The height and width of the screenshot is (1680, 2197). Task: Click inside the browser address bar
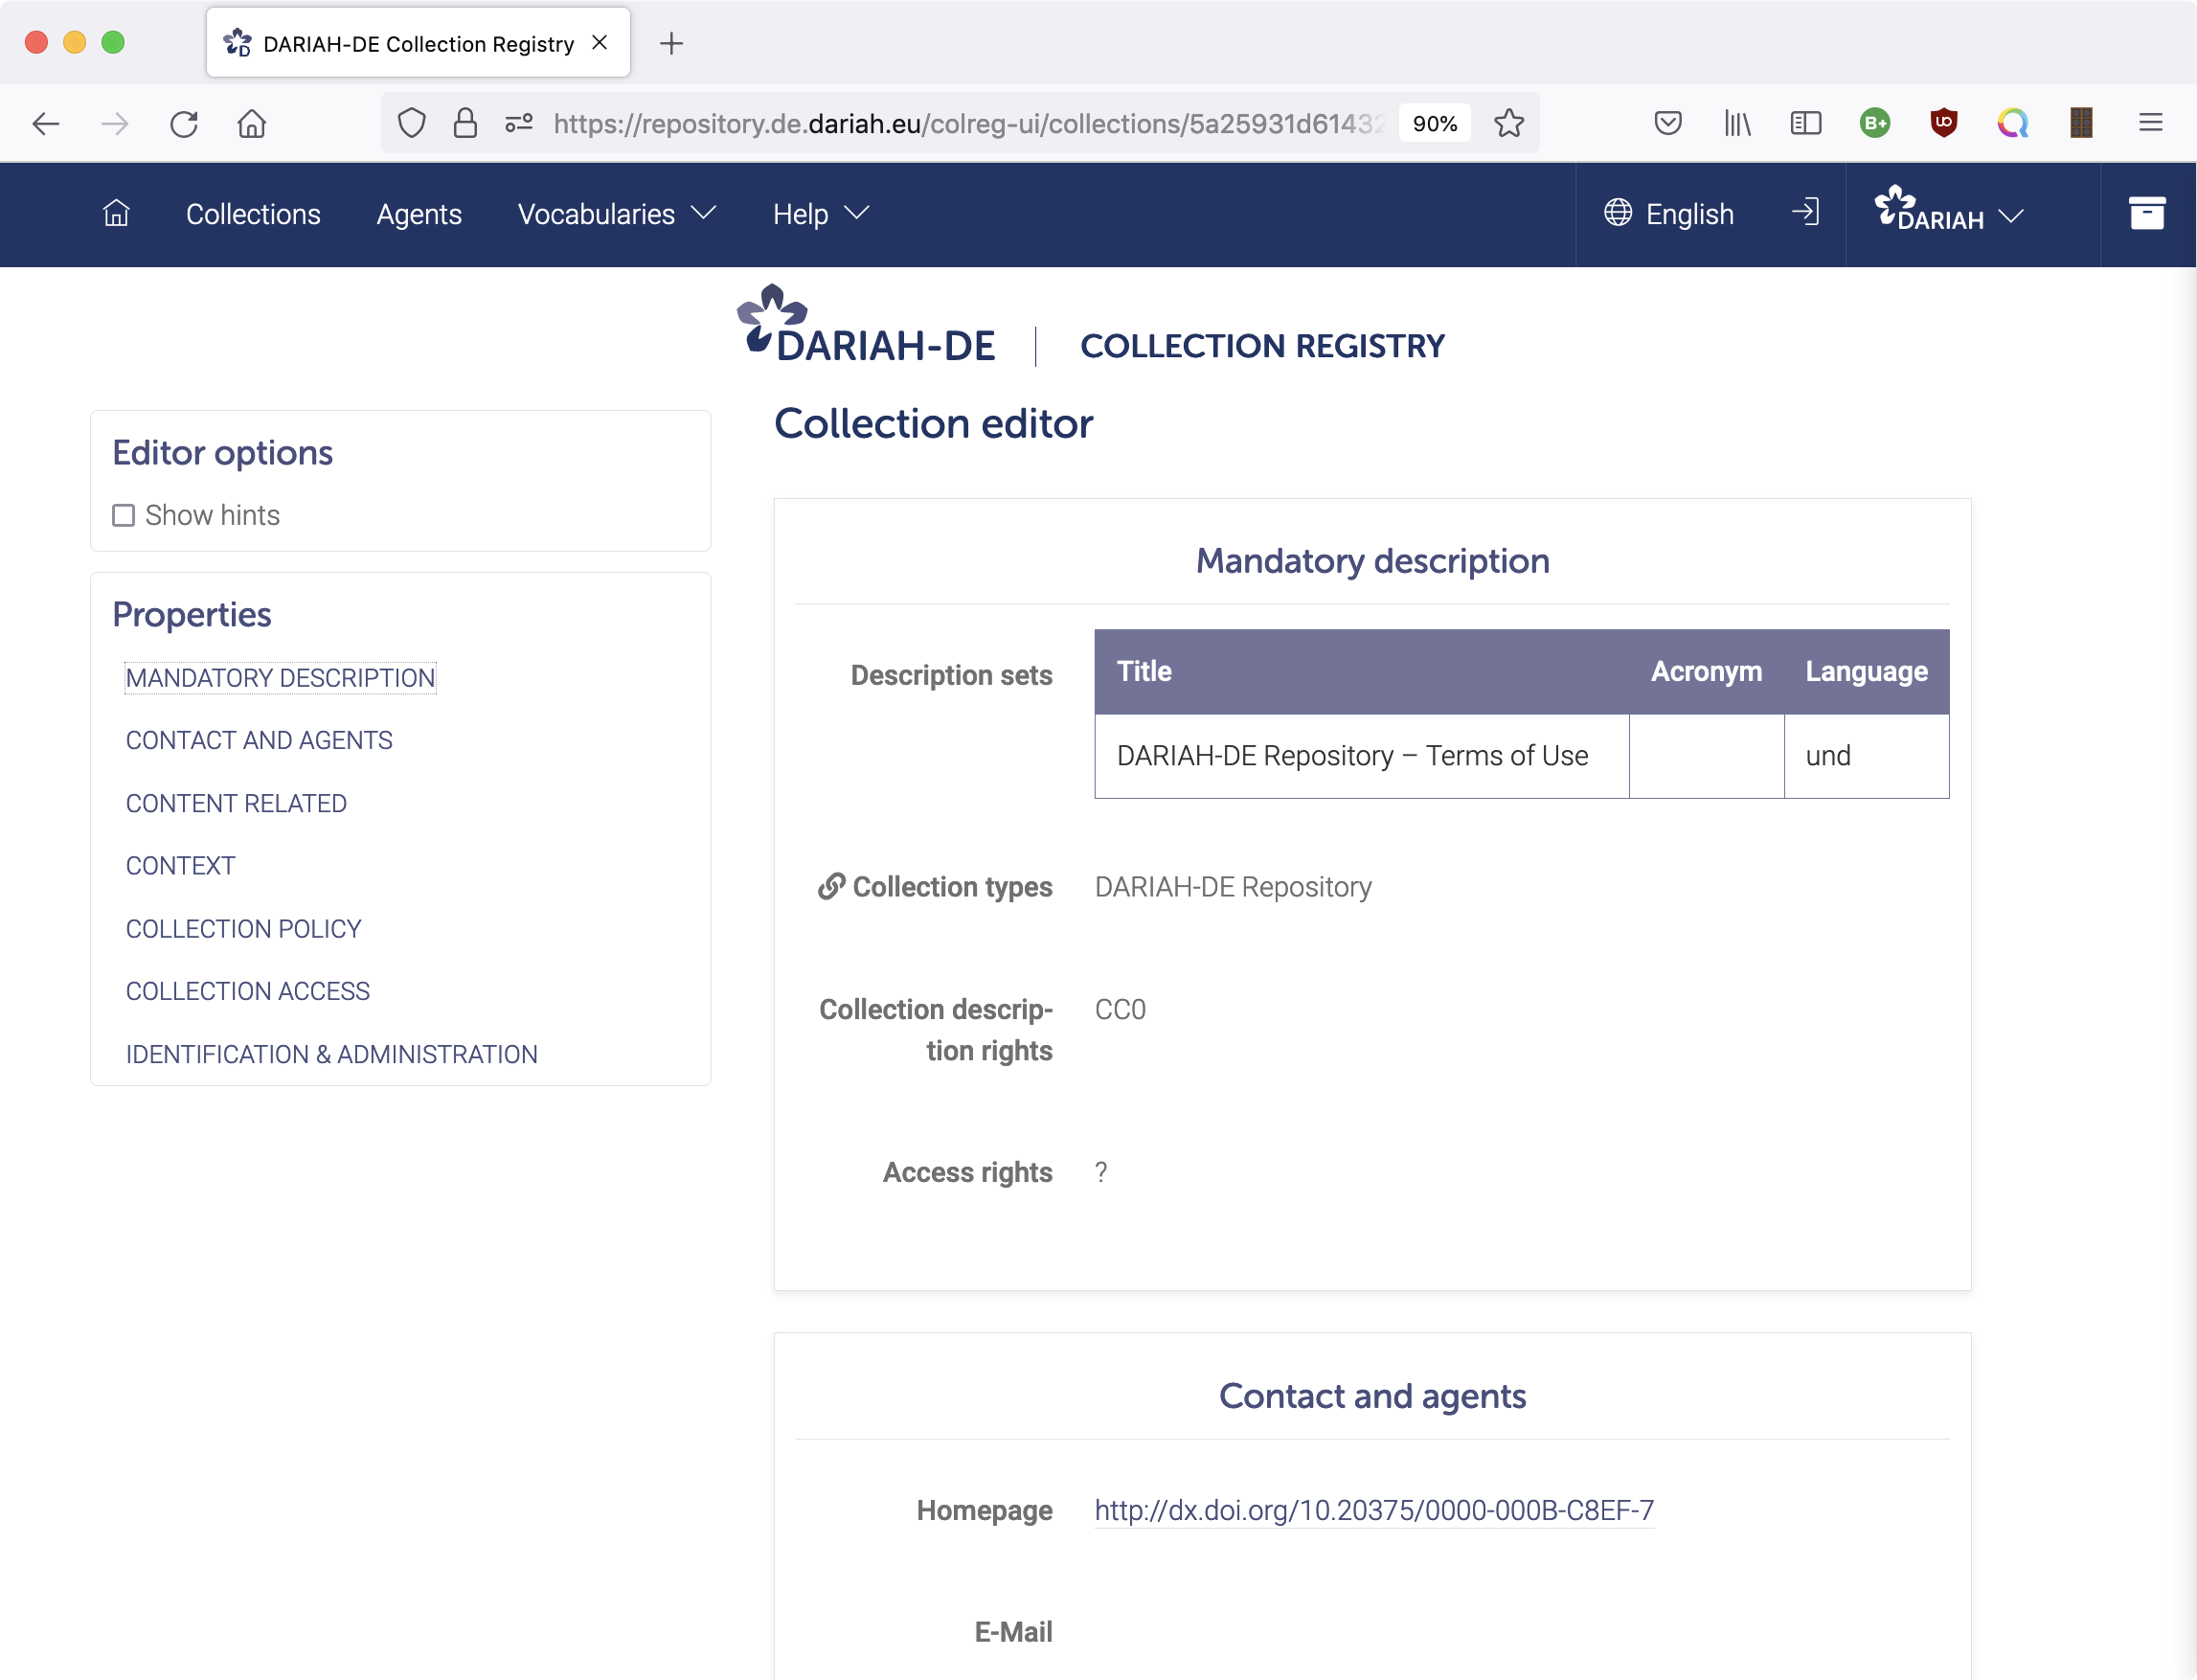950,123
